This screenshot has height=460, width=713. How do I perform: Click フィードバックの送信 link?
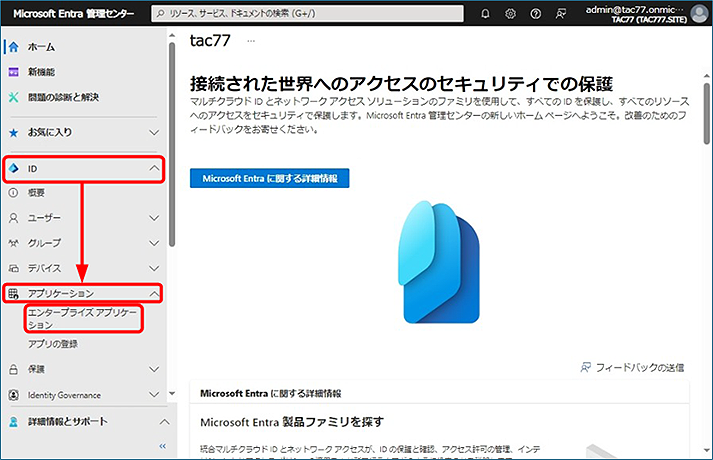click(x=640, y=367)
